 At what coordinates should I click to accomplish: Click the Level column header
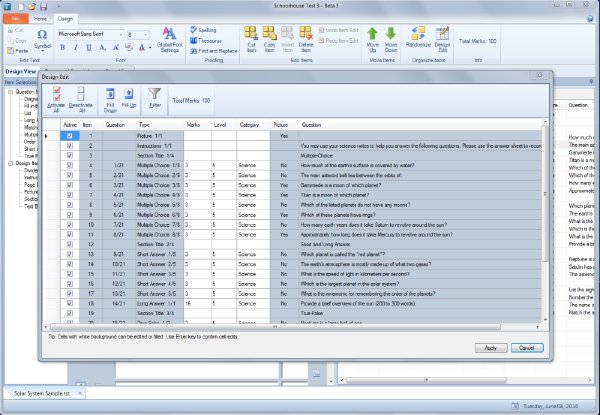(x=223, y=125)
